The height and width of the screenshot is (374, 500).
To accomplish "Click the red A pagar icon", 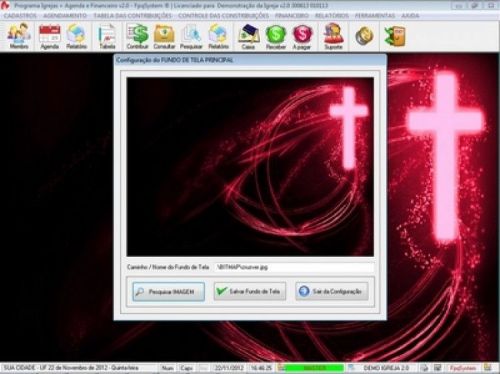I will point(302,36).
